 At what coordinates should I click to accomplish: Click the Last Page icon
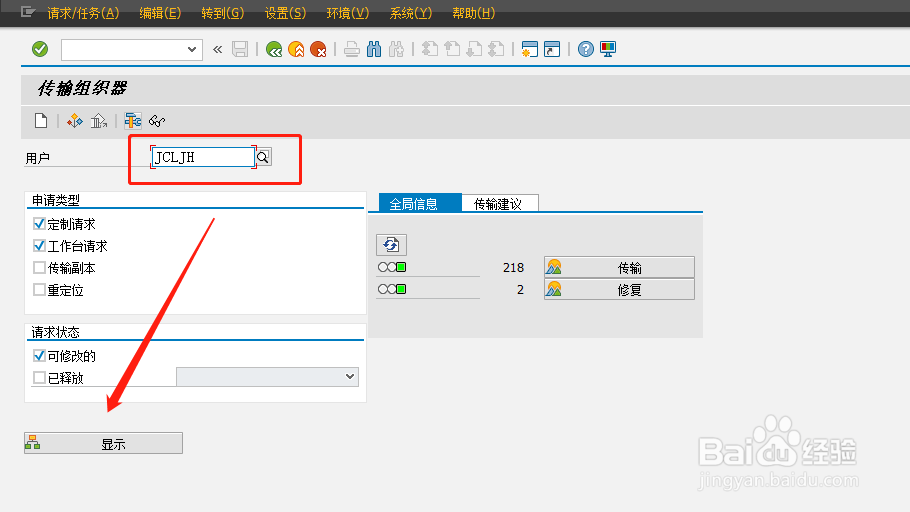pos(496,49)
